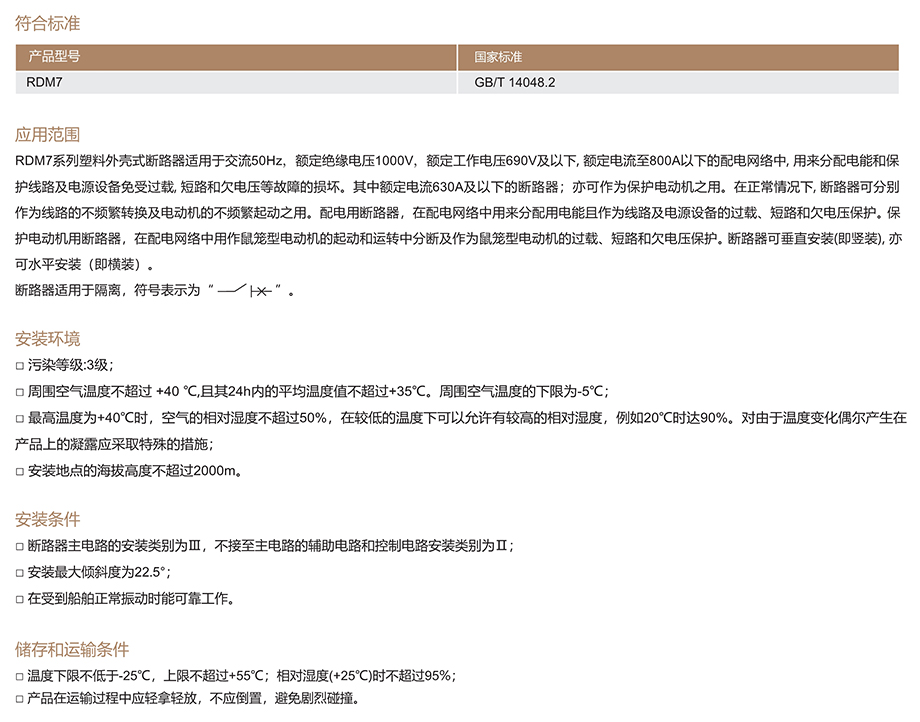920x722 pixels.
Task: Click the 储存和运输条件 section heading
Action: 72,649
